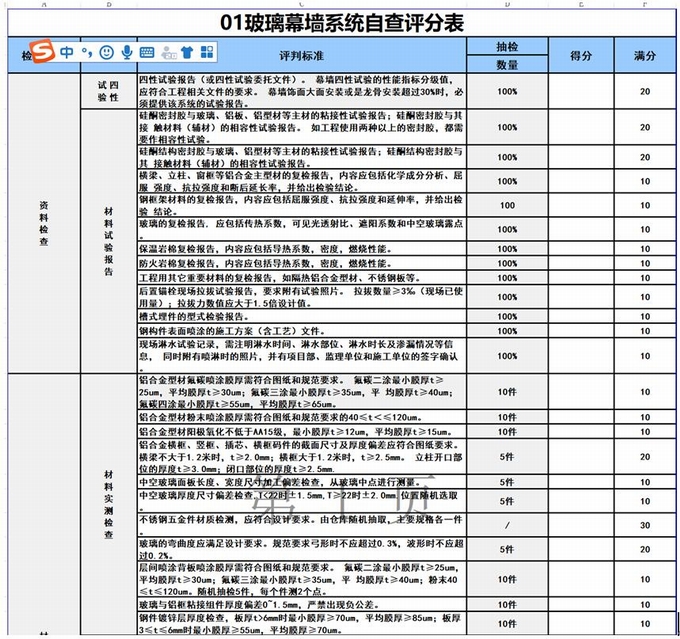The height and width of the screenshot is (639, 680).
Task: Open the skin T-shirt icon
Action: tap(188, 51)
